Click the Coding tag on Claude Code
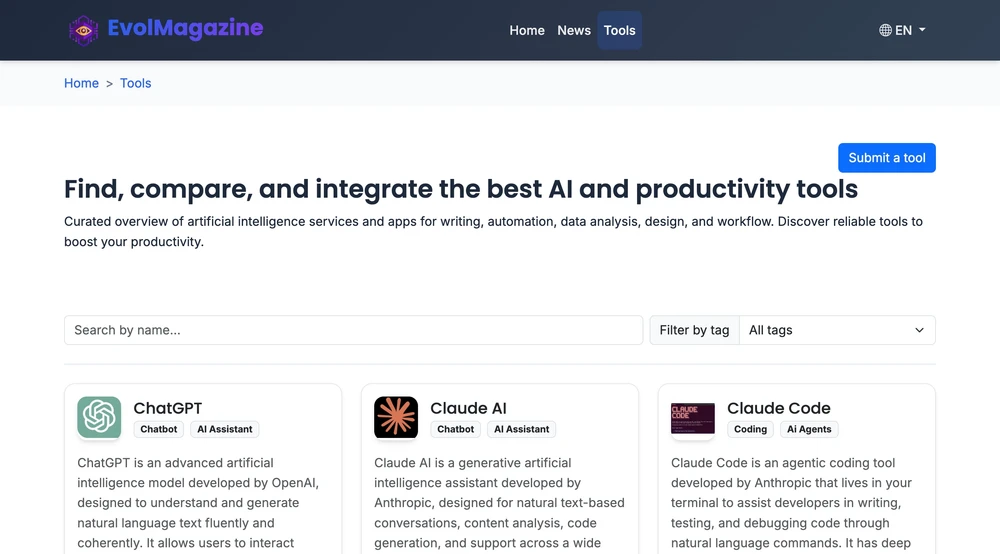 point(750,429)
